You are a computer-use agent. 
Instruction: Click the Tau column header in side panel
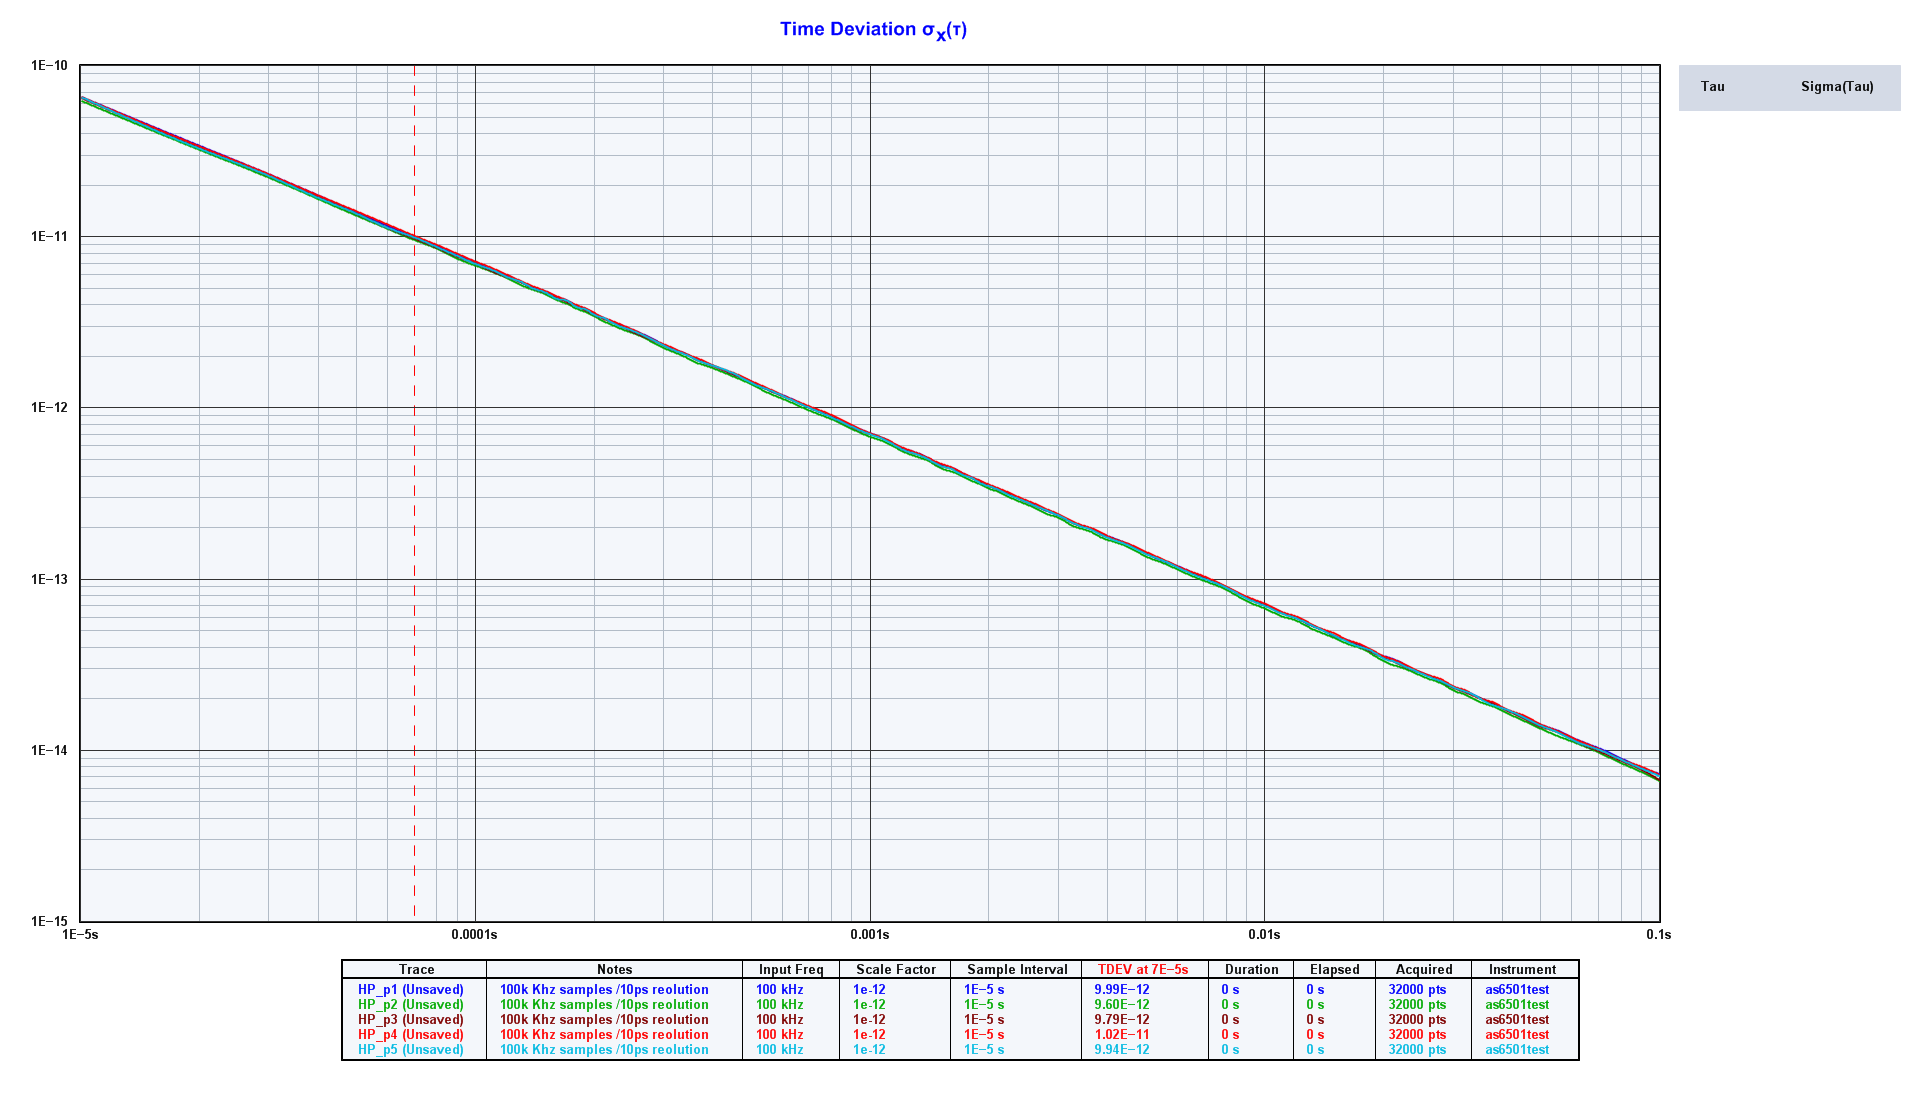point(1712,87)
